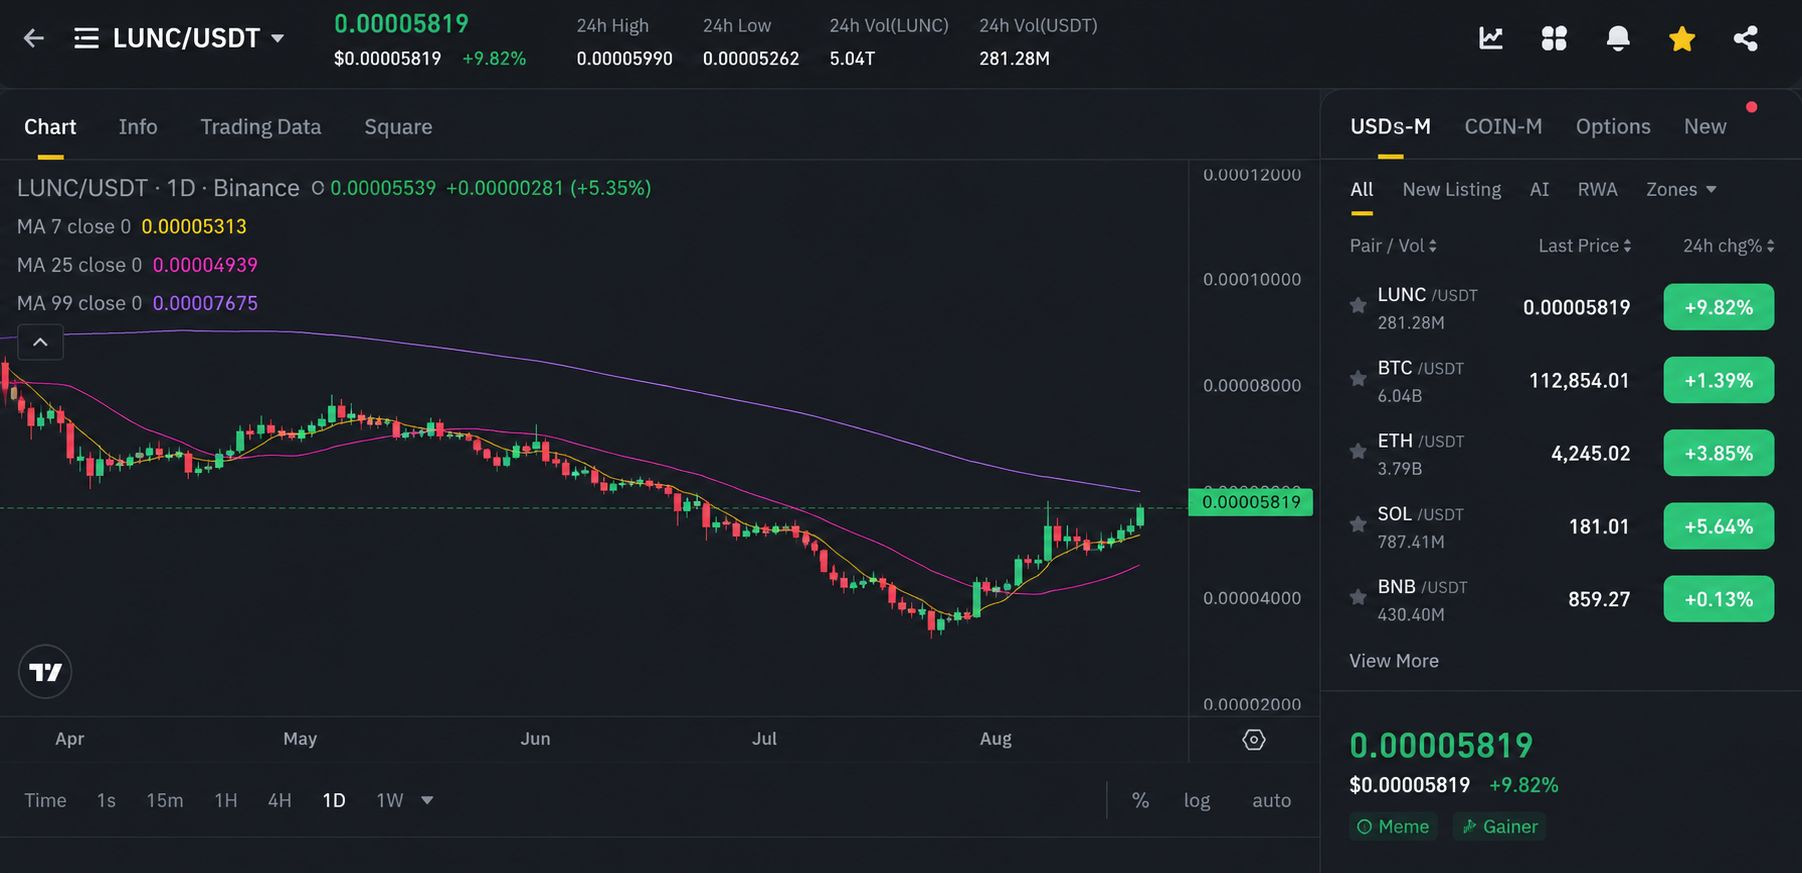
Task: Collapse the indicator legend chevron
Action: [x=40, y=343]
